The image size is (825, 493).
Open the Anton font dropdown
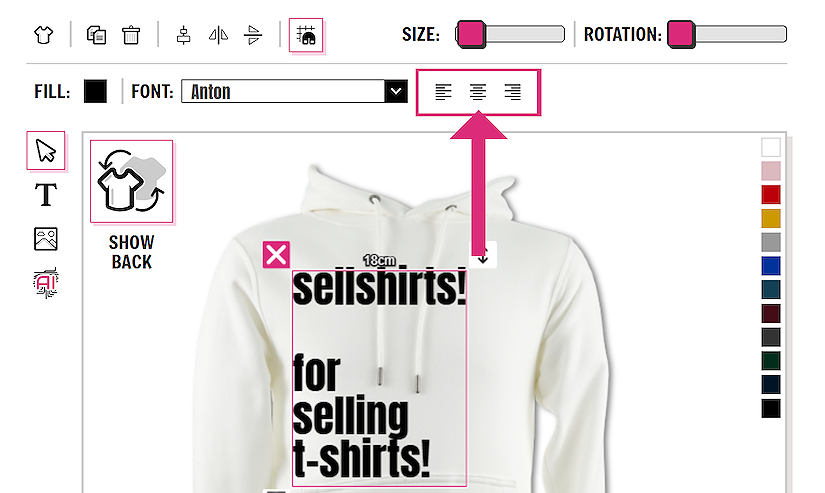click(294, 92)
